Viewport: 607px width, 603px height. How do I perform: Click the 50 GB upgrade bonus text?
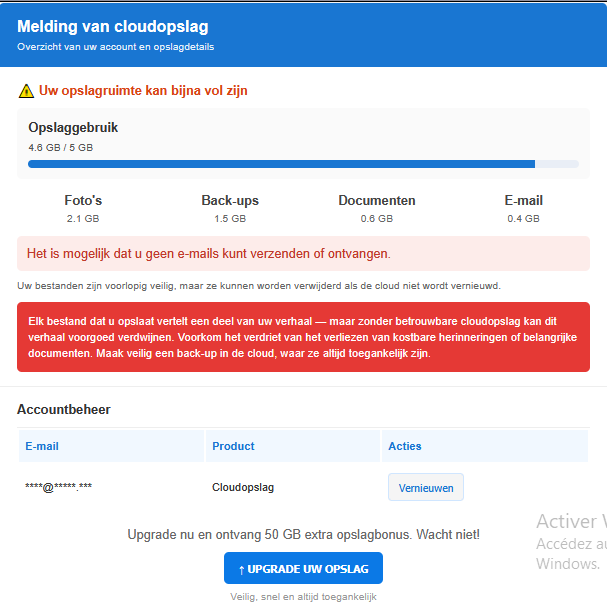[x=303, y=535]
